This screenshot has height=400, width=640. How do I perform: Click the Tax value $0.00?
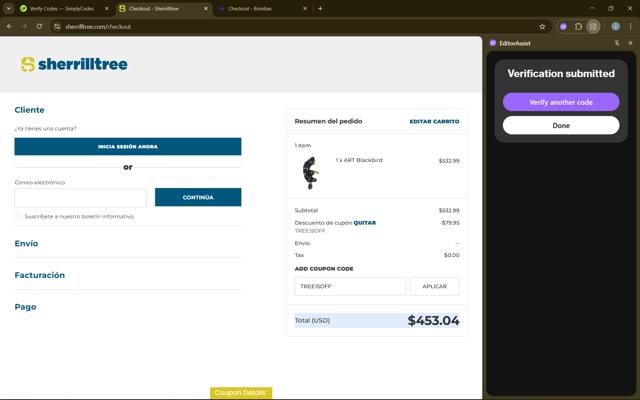pyautogui.click(x=451, y=255)
